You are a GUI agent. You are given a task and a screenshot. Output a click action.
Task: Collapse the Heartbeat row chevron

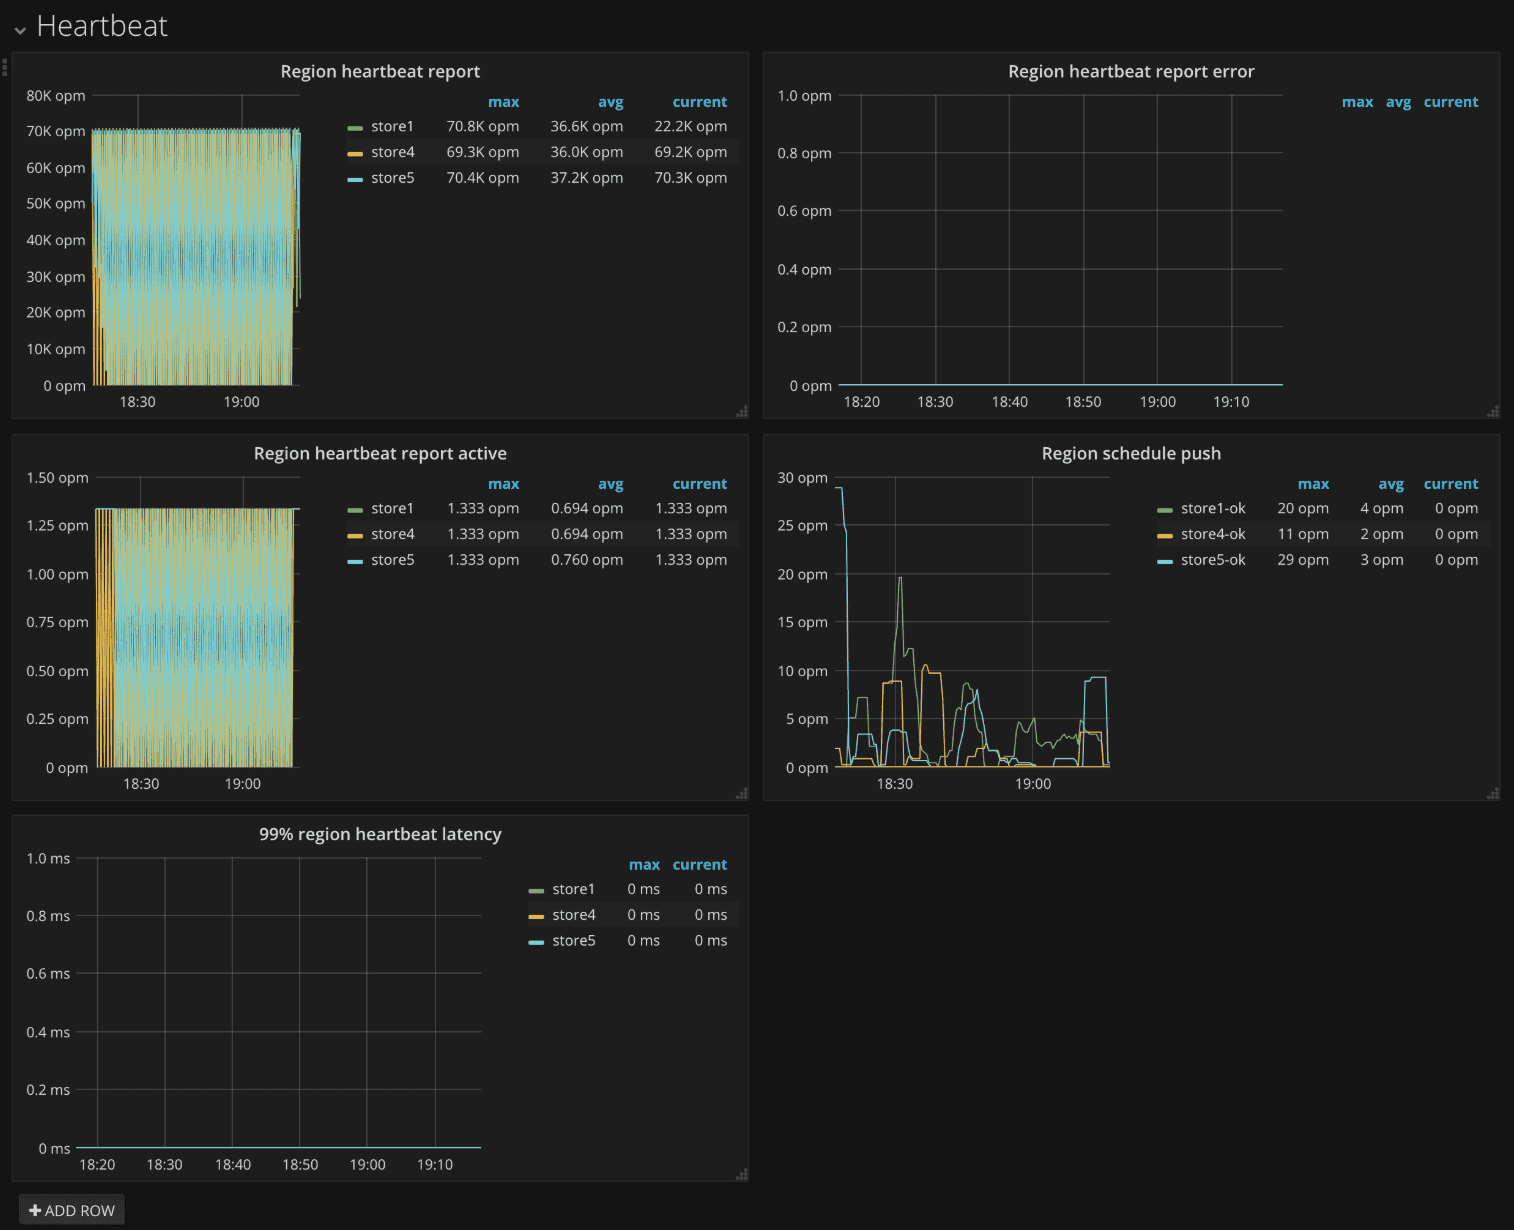(20, 29)
